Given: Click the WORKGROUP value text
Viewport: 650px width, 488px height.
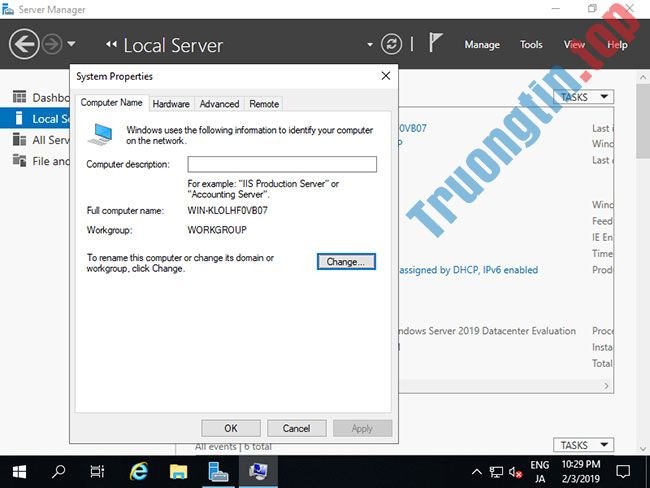Looking at the screenshot, I should tap(217, 230).
